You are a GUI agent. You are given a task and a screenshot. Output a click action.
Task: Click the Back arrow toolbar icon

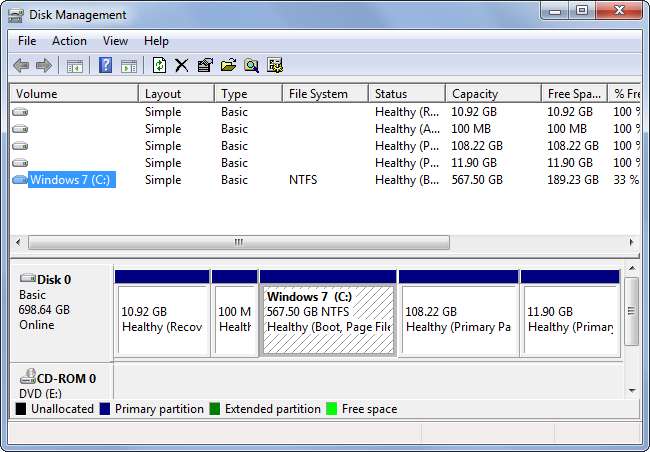point(21,66)
